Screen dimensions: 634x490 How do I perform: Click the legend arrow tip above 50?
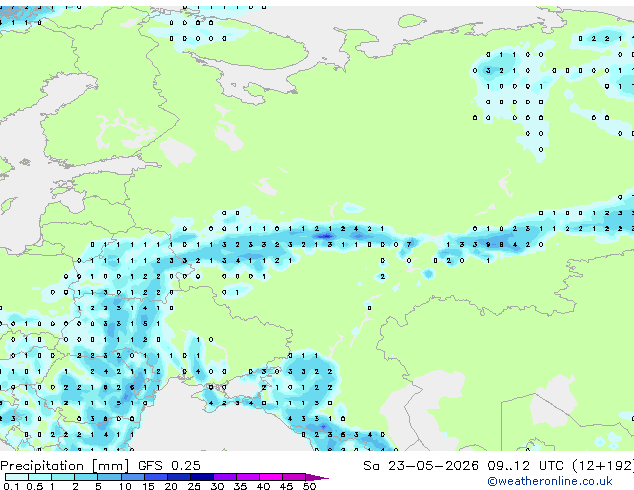[317, 477]
